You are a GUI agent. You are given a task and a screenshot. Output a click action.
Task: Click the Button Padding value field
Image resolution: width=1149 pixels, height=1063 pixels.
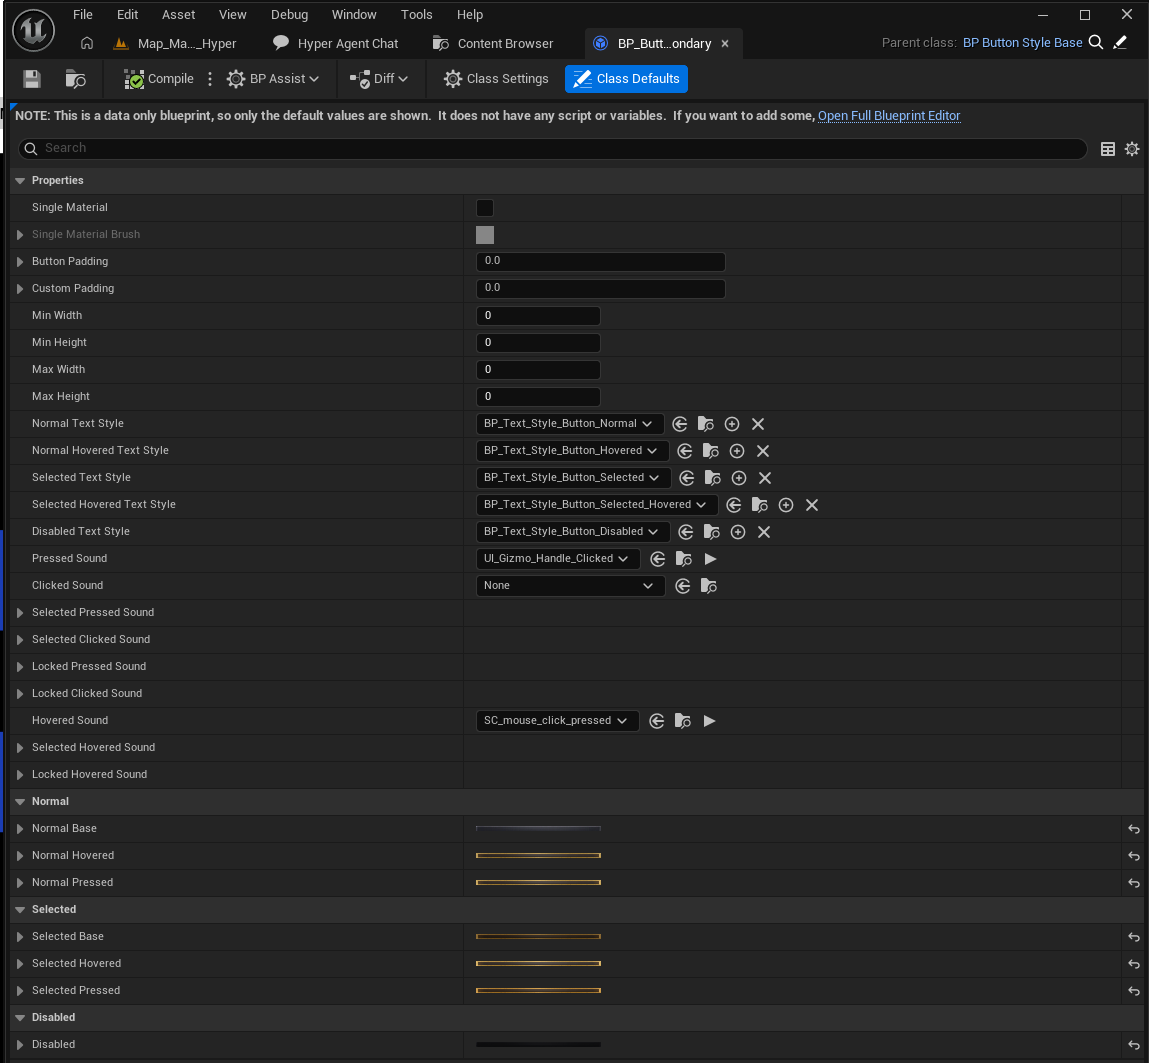tap(601, 262)
